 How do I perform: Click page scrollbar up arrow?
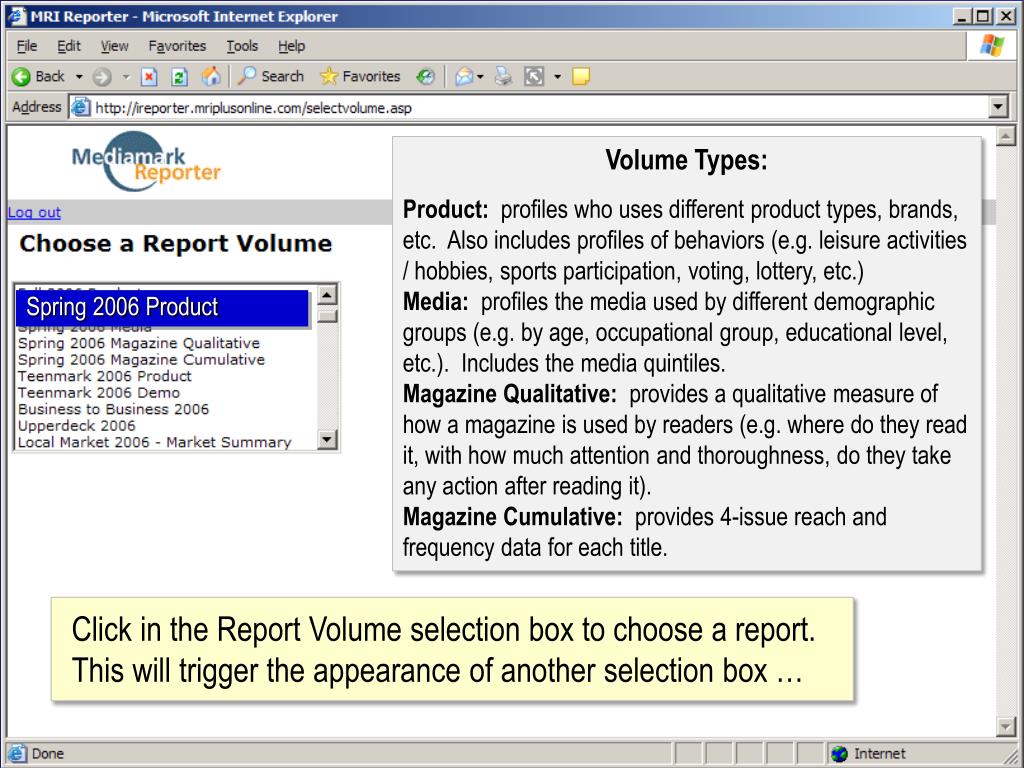[x=1006, y=136]
